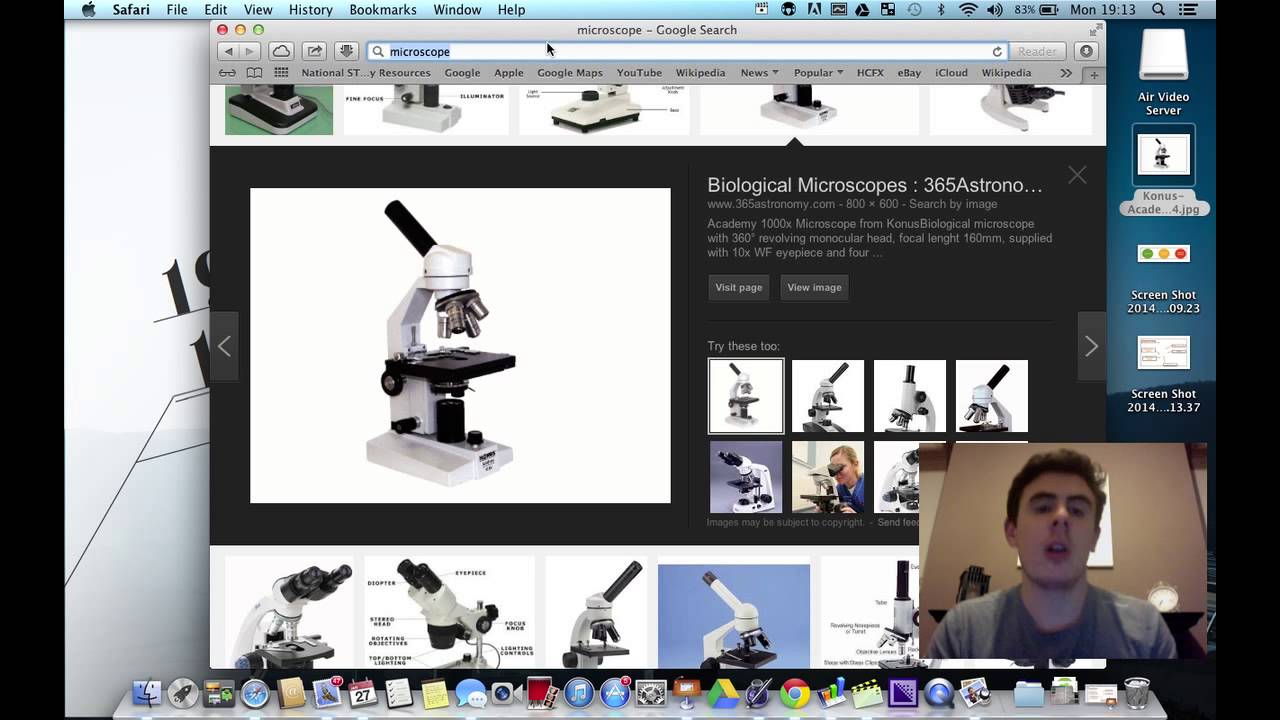This screenshot has width=1280, height=720.
Task: Go forward with Safari's forward arrow
Action: click(250, 51)
